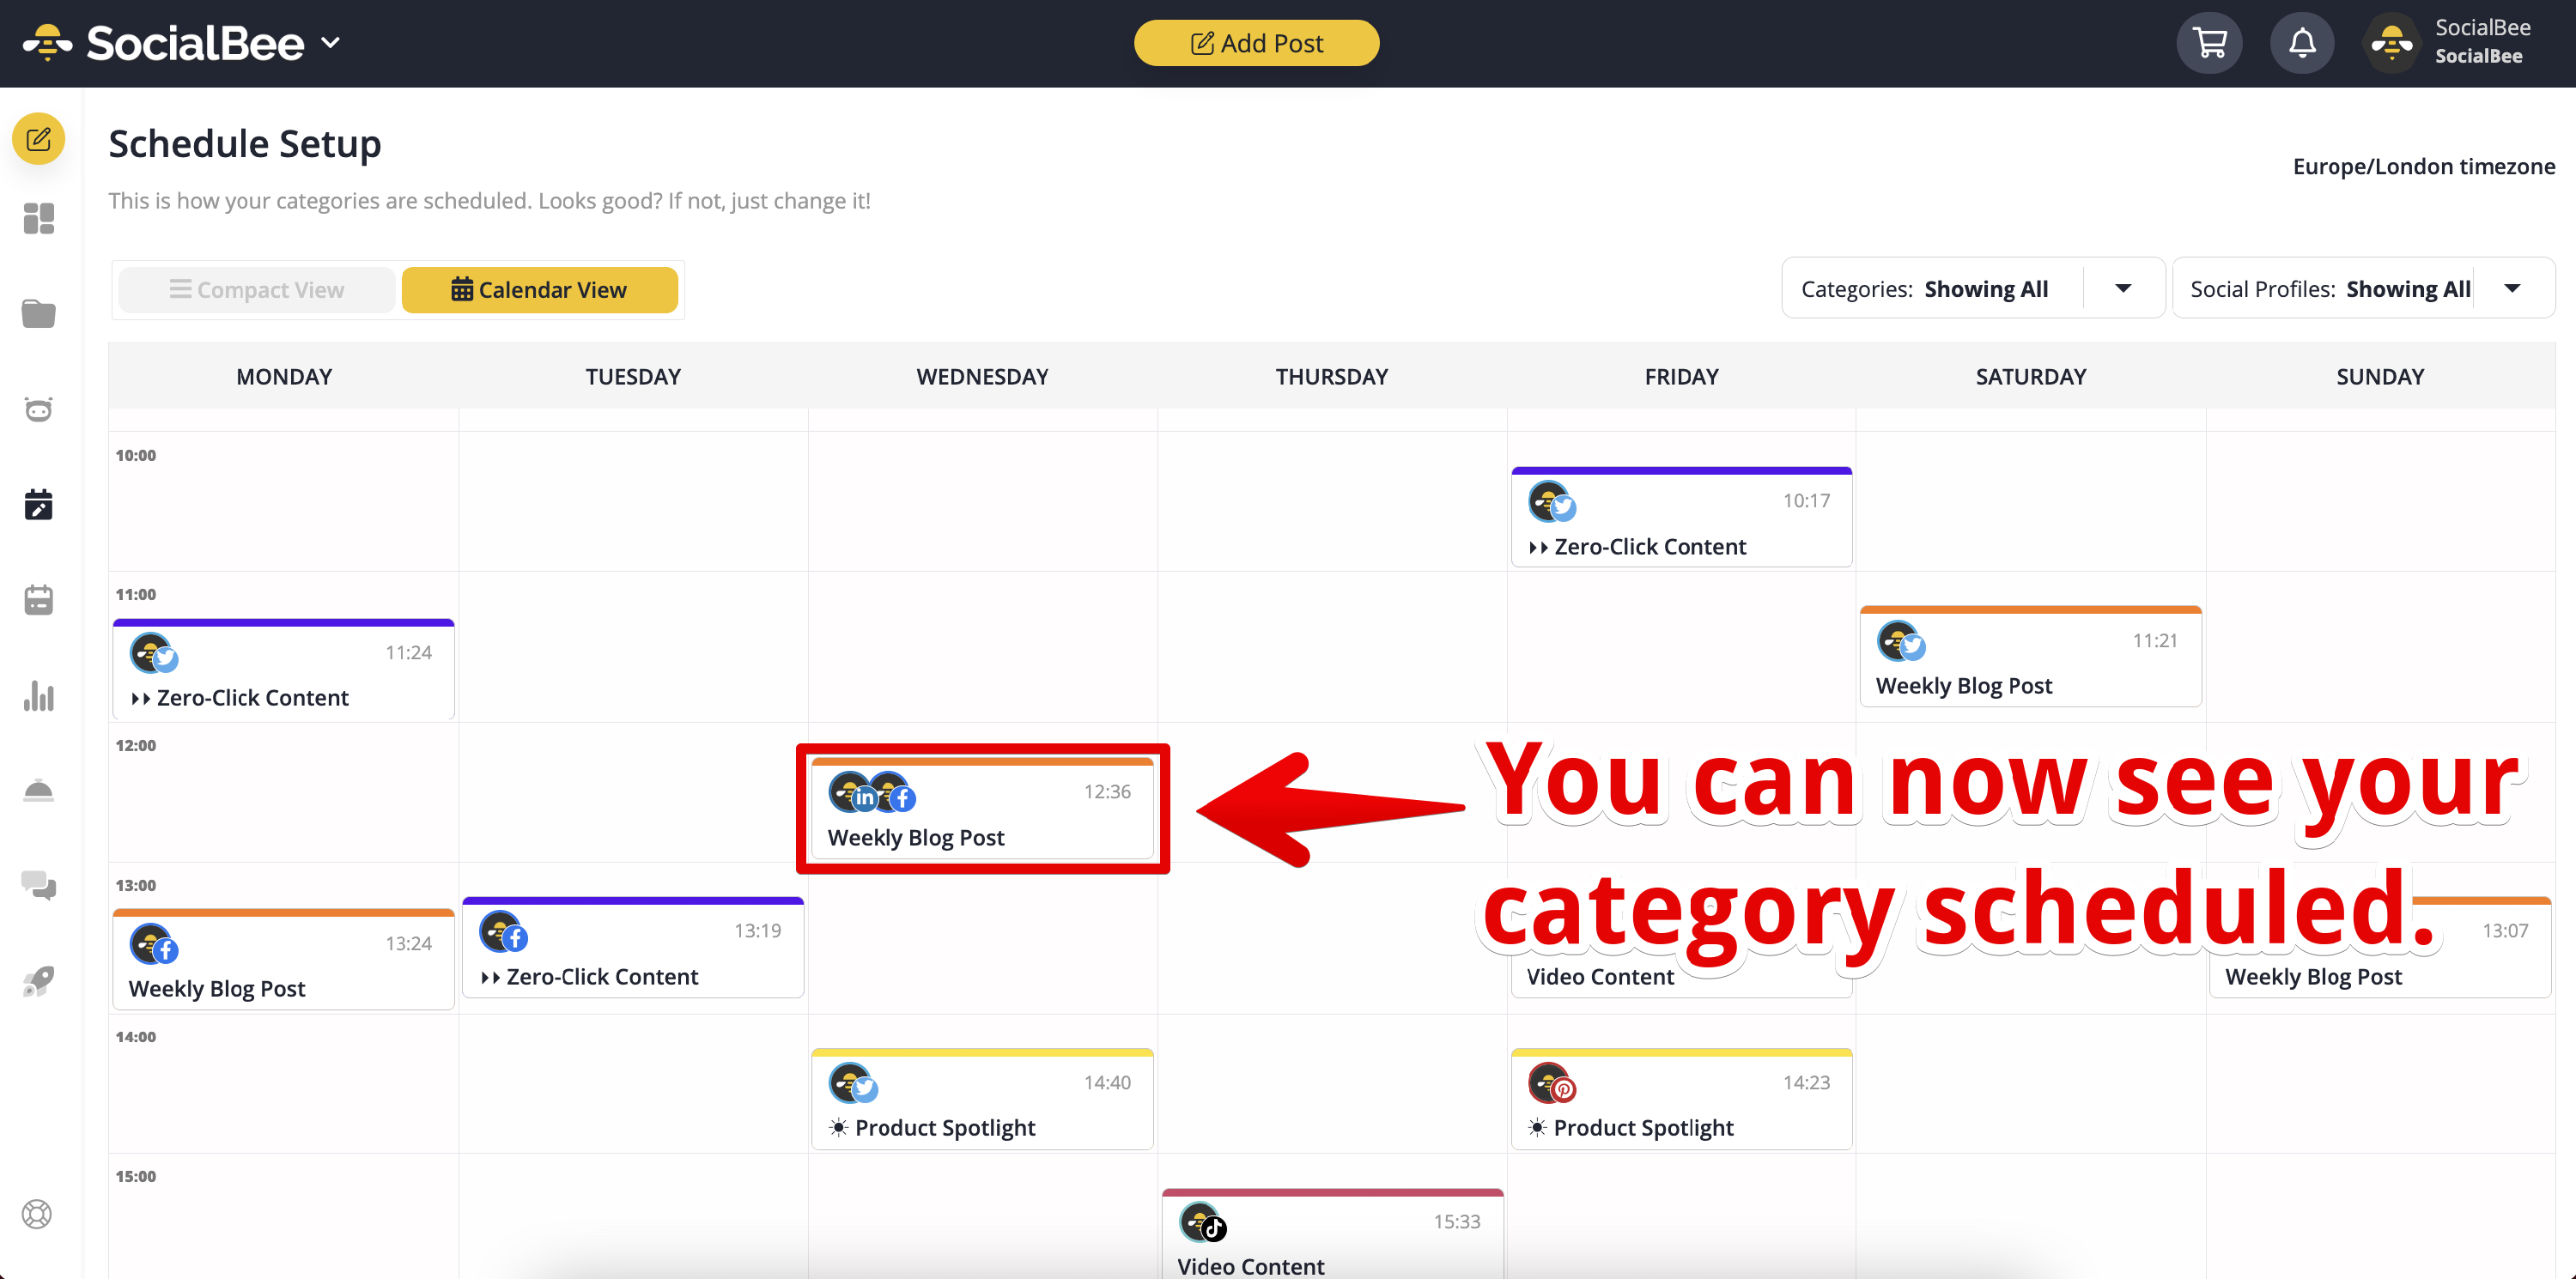Open Friday 14:23 Product Spotlight slot
The height and width of the screenshot is (1279, 2576).
1681,1098
